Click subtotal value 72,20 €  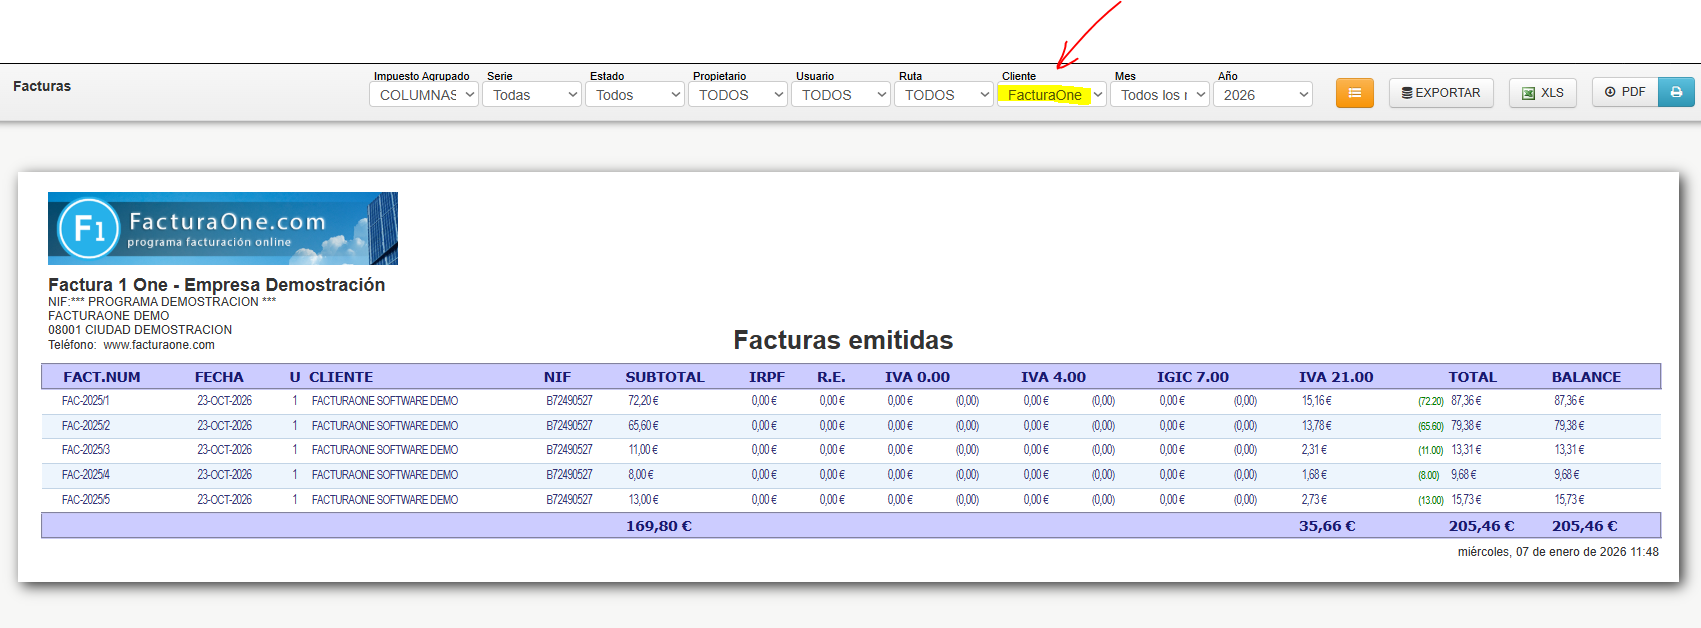[x=643, y=401]
